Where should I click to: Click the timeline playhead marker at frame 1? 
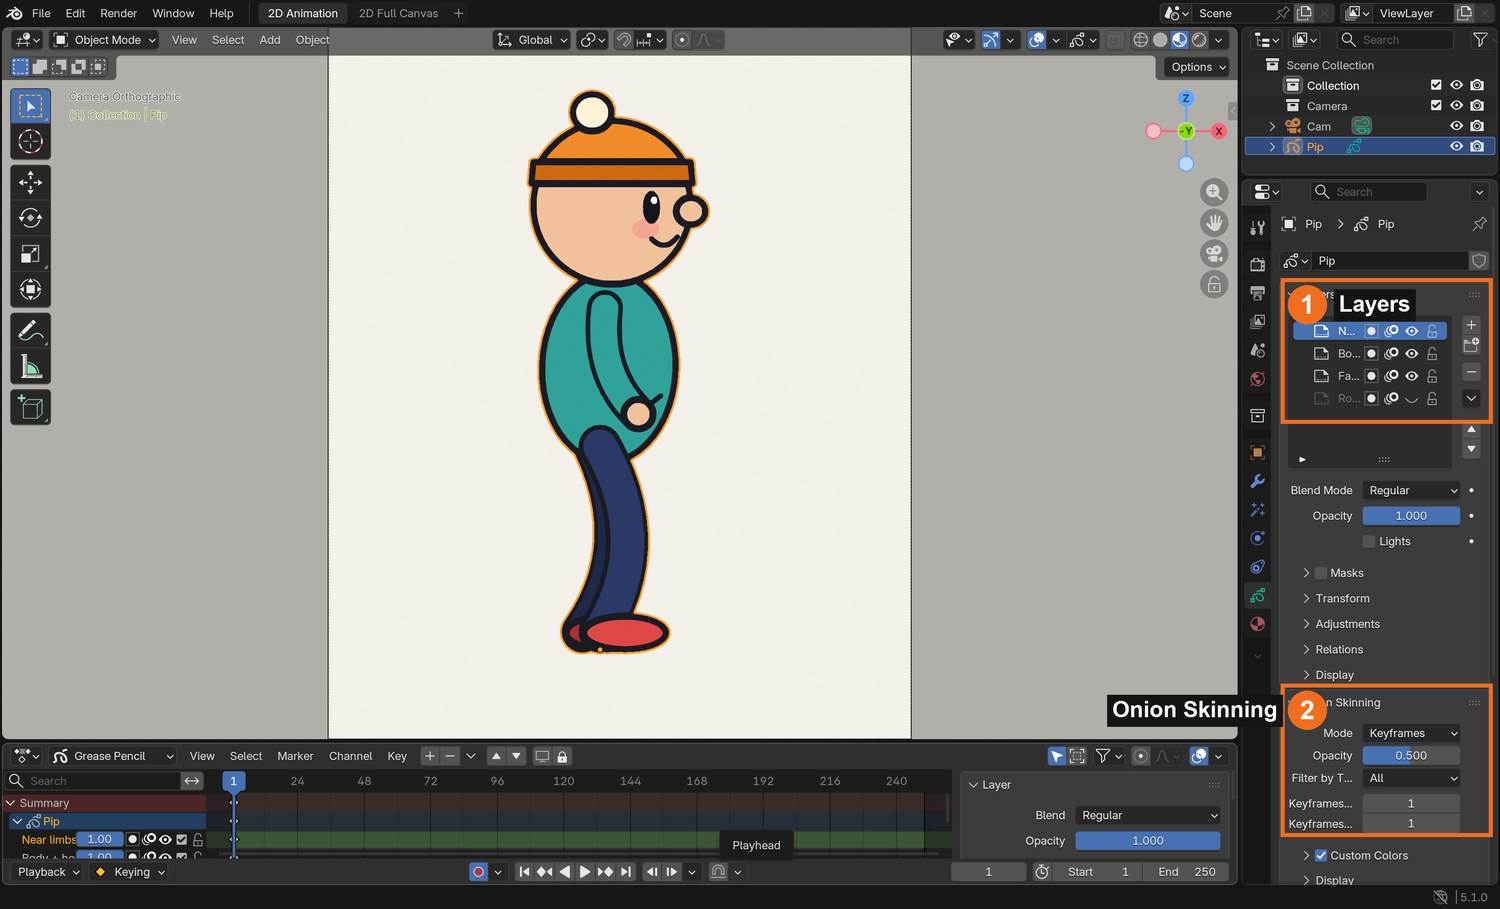pos(233,781)
